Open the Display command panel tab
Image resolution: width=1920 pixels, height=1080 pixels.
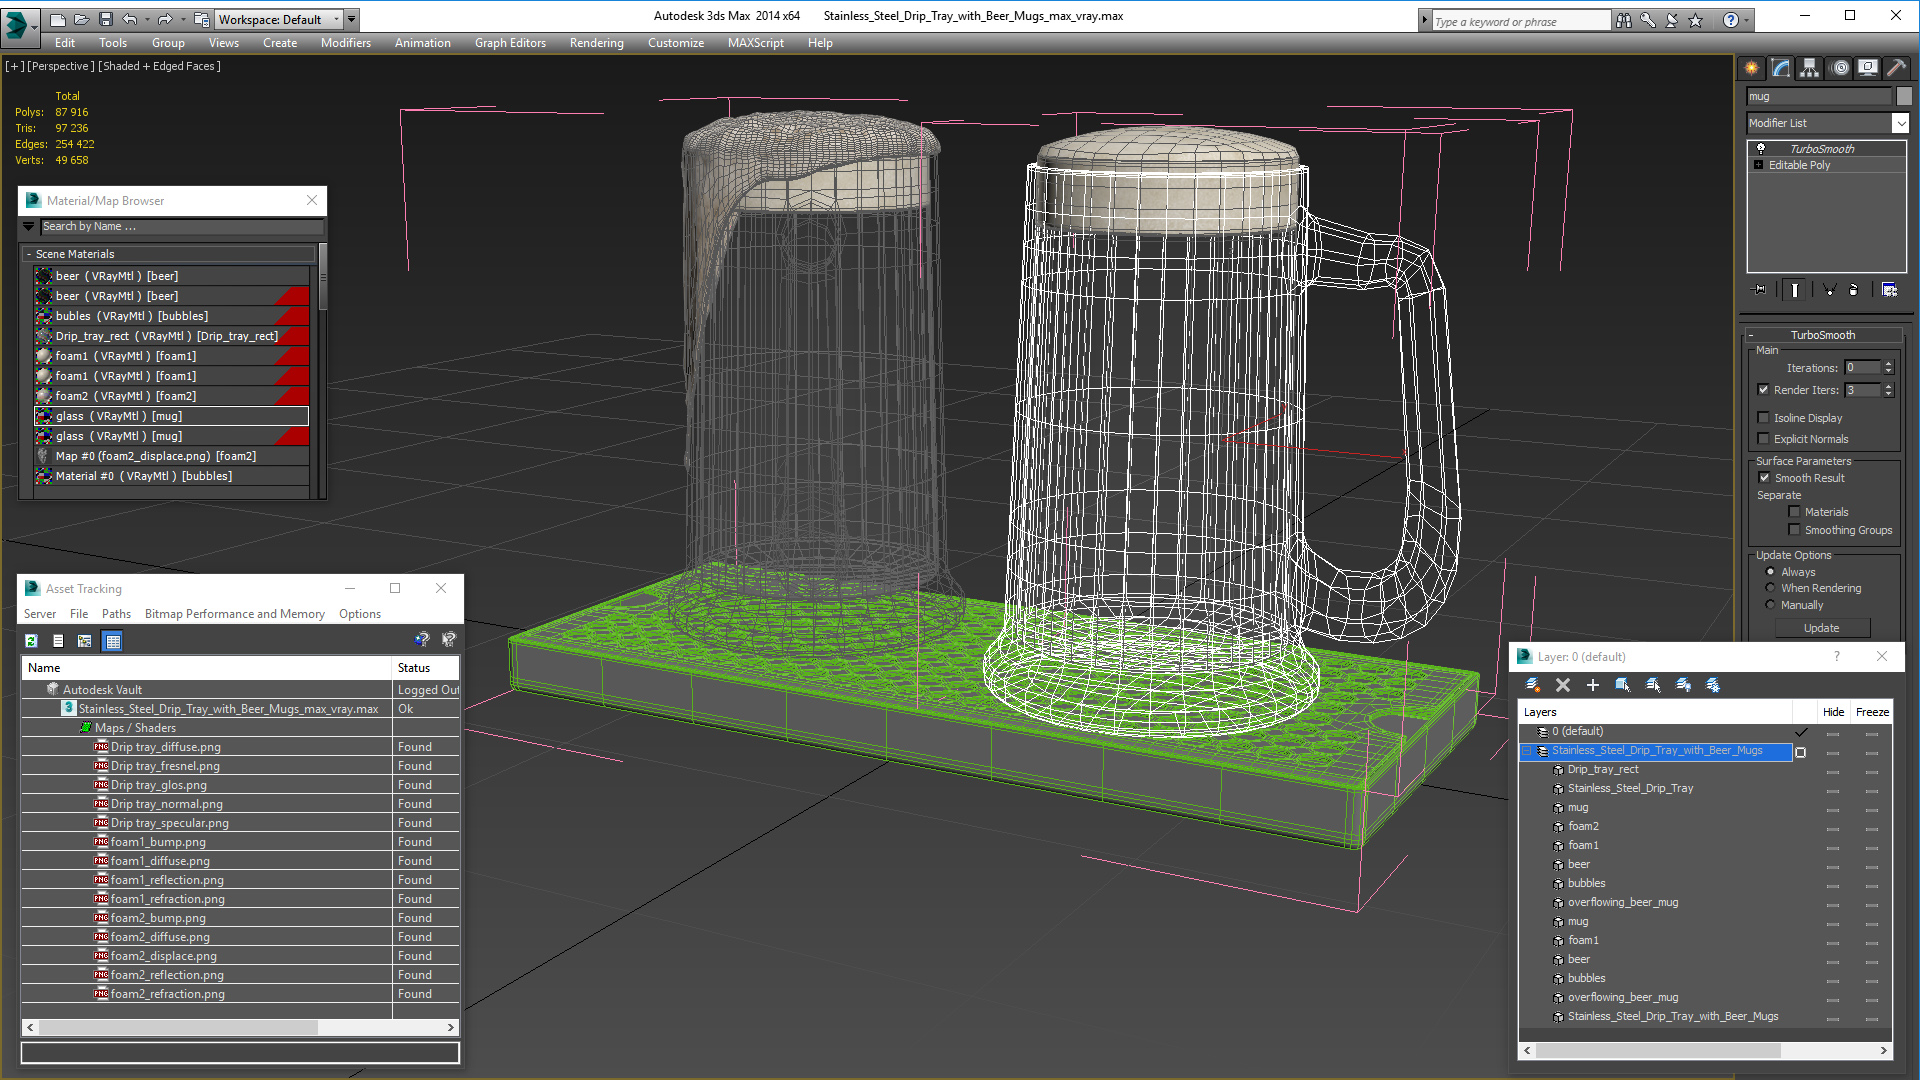(x=1868, y=68)
